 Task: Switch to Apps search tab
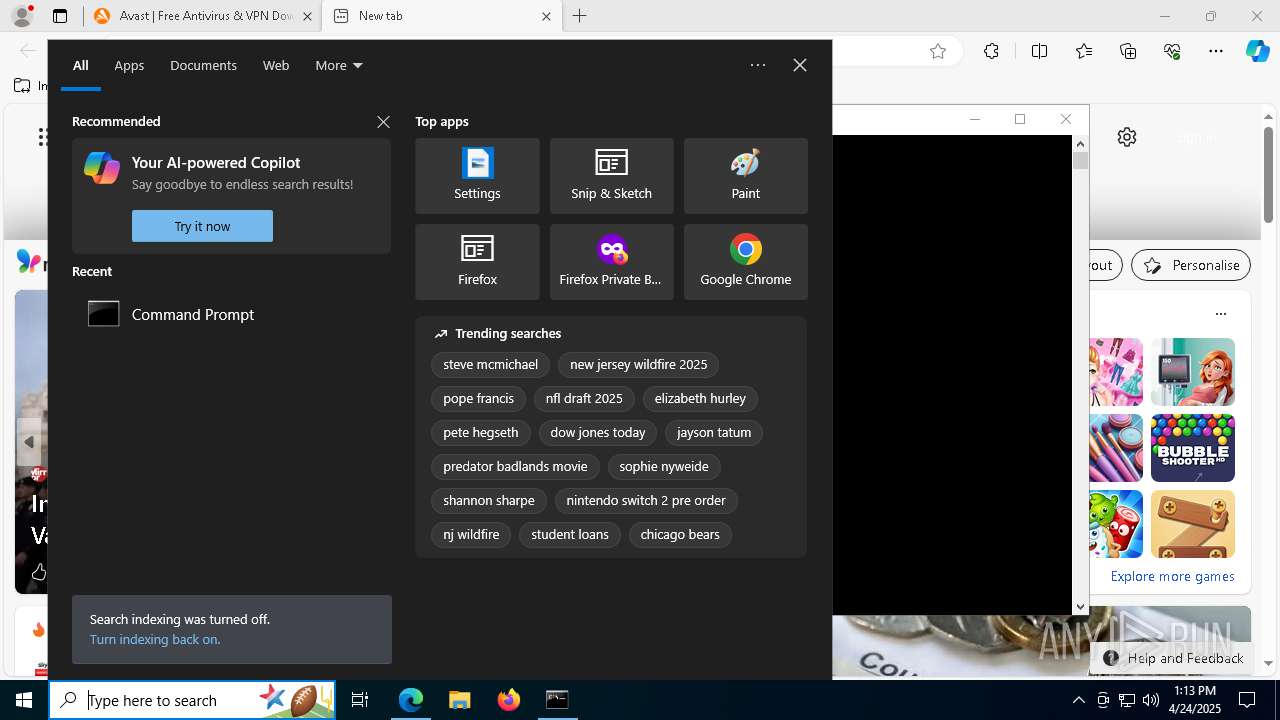129,65
